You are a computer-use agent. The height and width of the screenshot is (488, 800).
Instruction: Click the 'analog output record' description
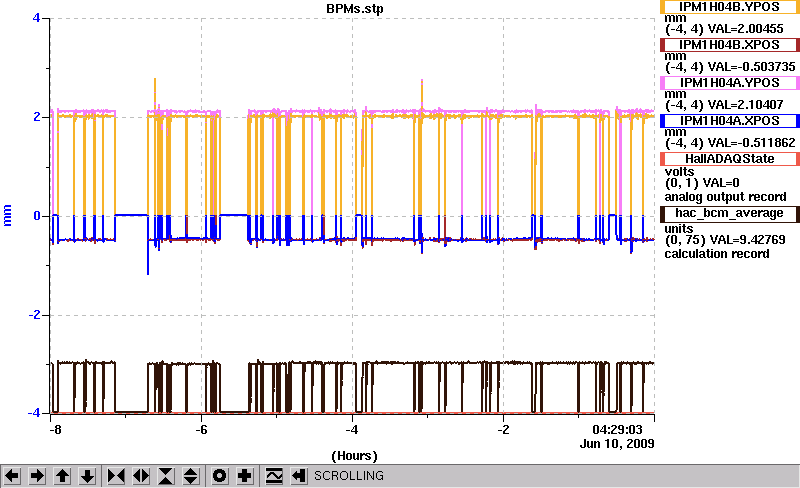point(725,197)
